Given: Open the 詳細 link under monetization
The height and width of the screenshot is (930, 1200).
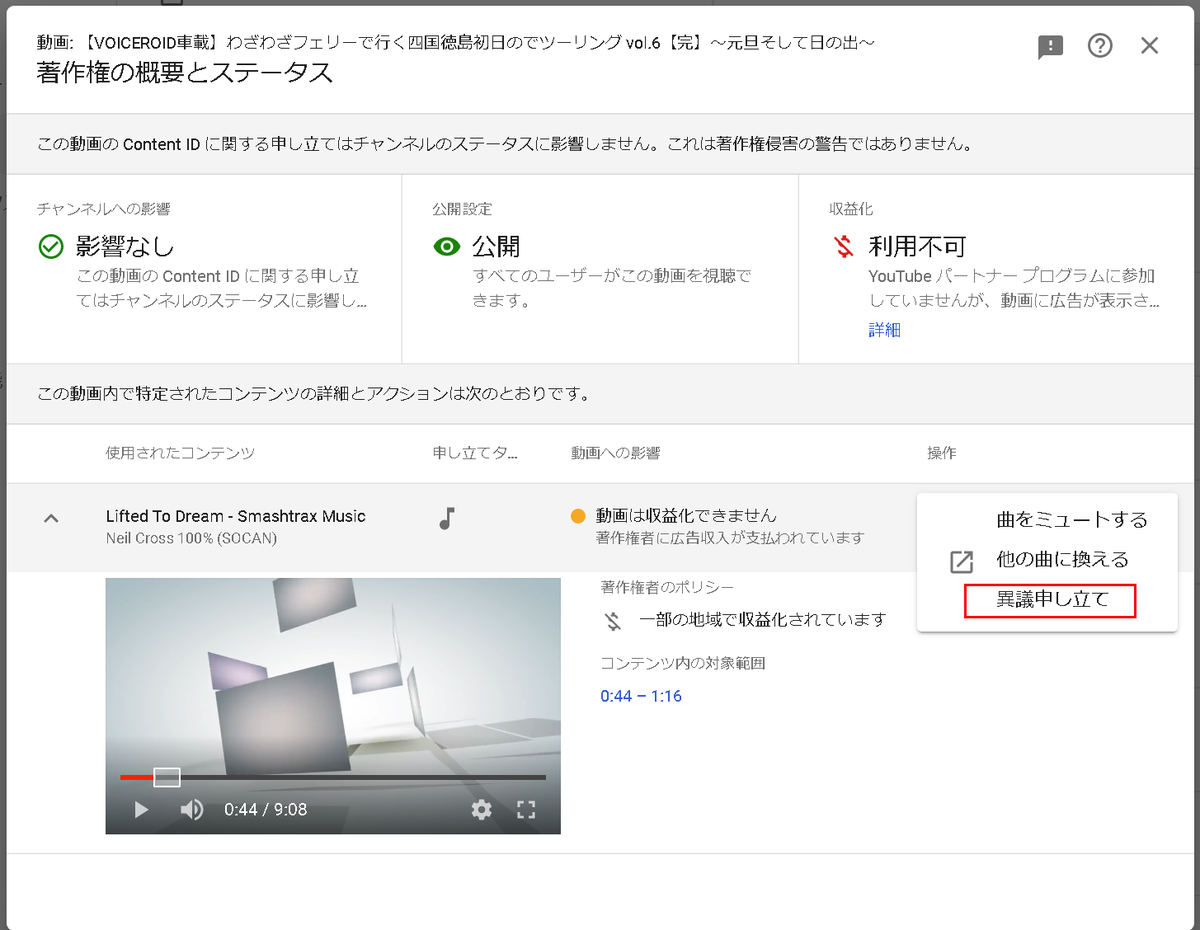Looking at the screenshot, I should pyautogui.click(x=884, y=330).
